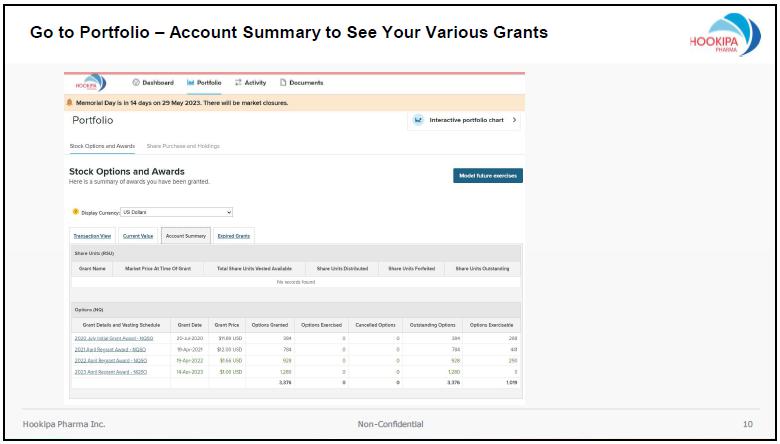
Task: Switch to the Transaction View tab
Action: pos(91,236)
